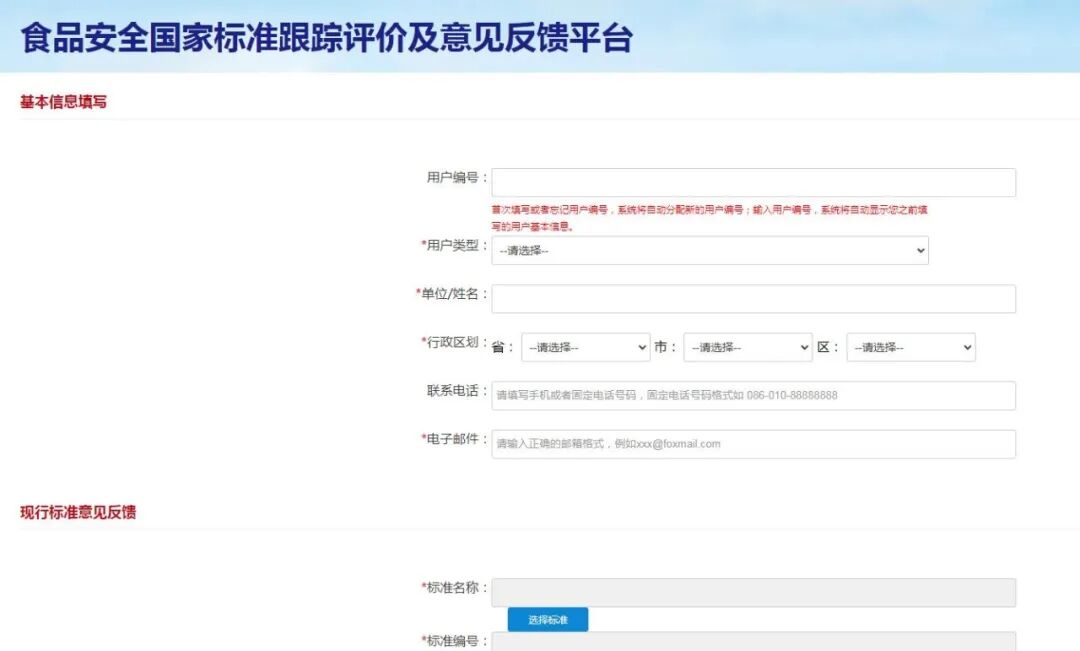
Task: Click the 用户编号 input field
Action: click(x=753, y=183)
